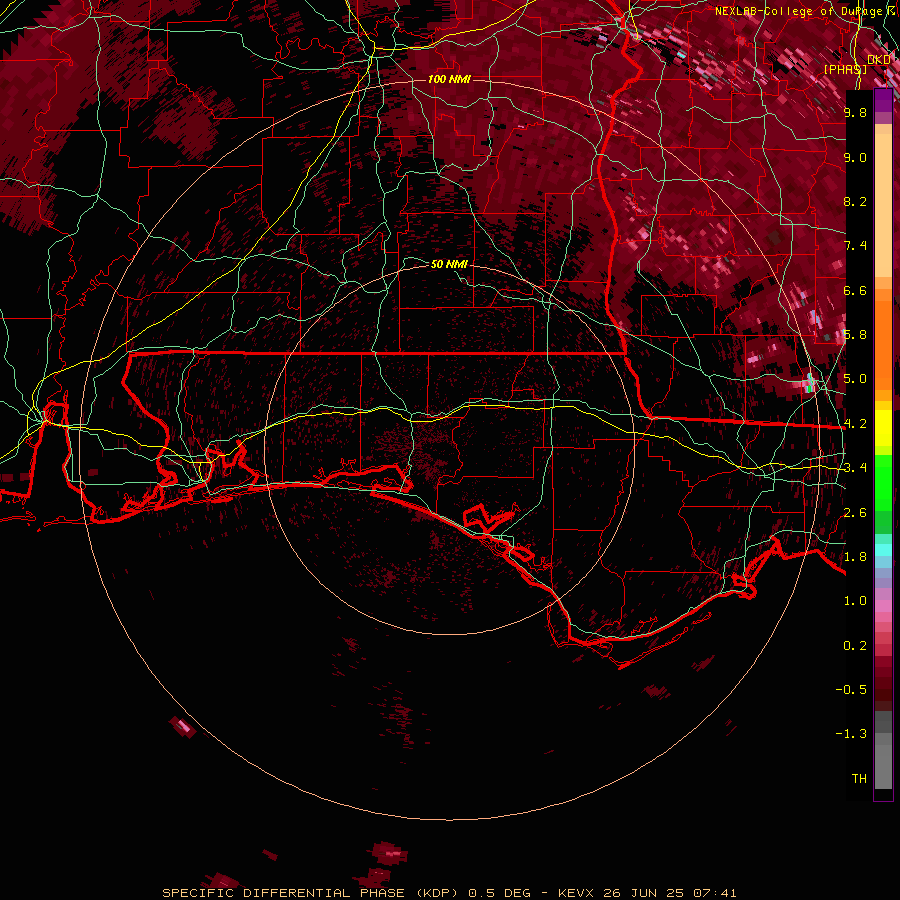Image resolution: width=900 pixels, height=900 pixels.
Task: Click the 5.8 value on the color scale
Action: point(855,335)
